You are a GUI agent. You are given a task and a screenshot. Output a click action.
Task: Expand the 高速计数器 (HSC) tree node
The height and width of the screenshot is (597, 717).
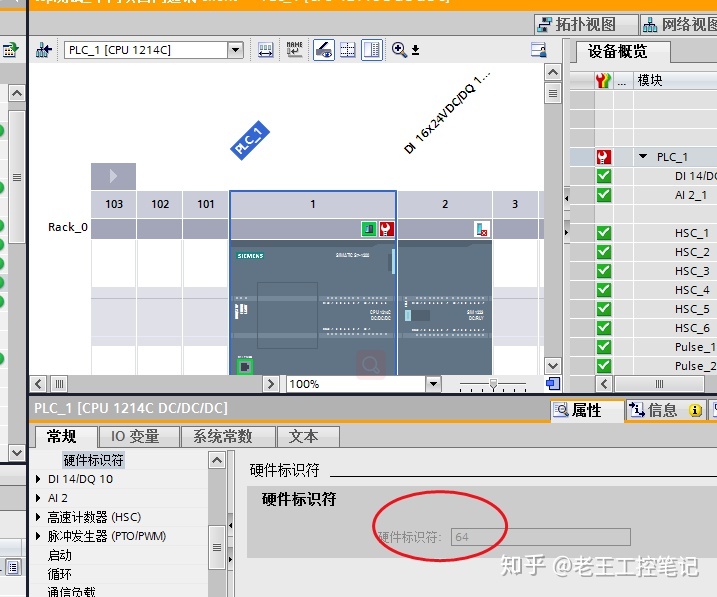tap(38, 517)
